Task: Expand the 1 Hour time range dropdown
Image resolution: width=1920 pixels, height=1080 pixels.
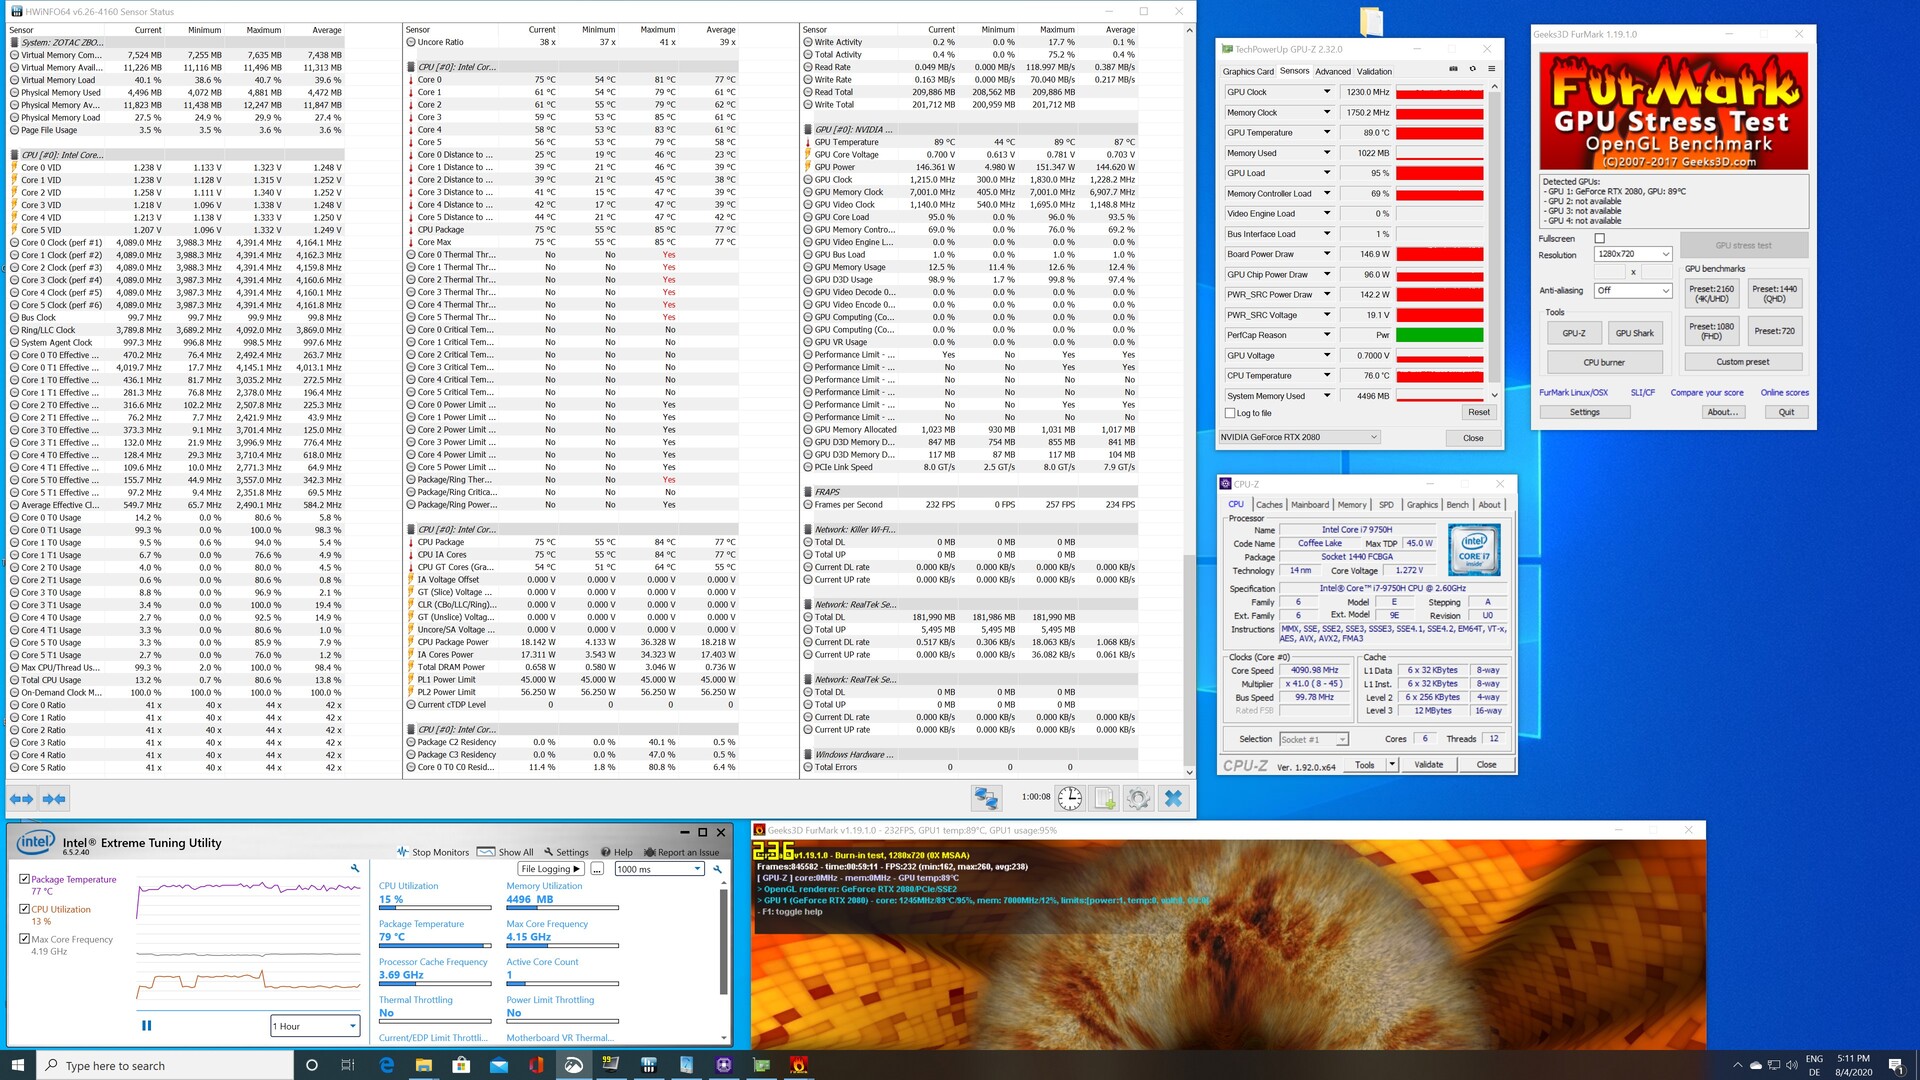Action: 314,1026
